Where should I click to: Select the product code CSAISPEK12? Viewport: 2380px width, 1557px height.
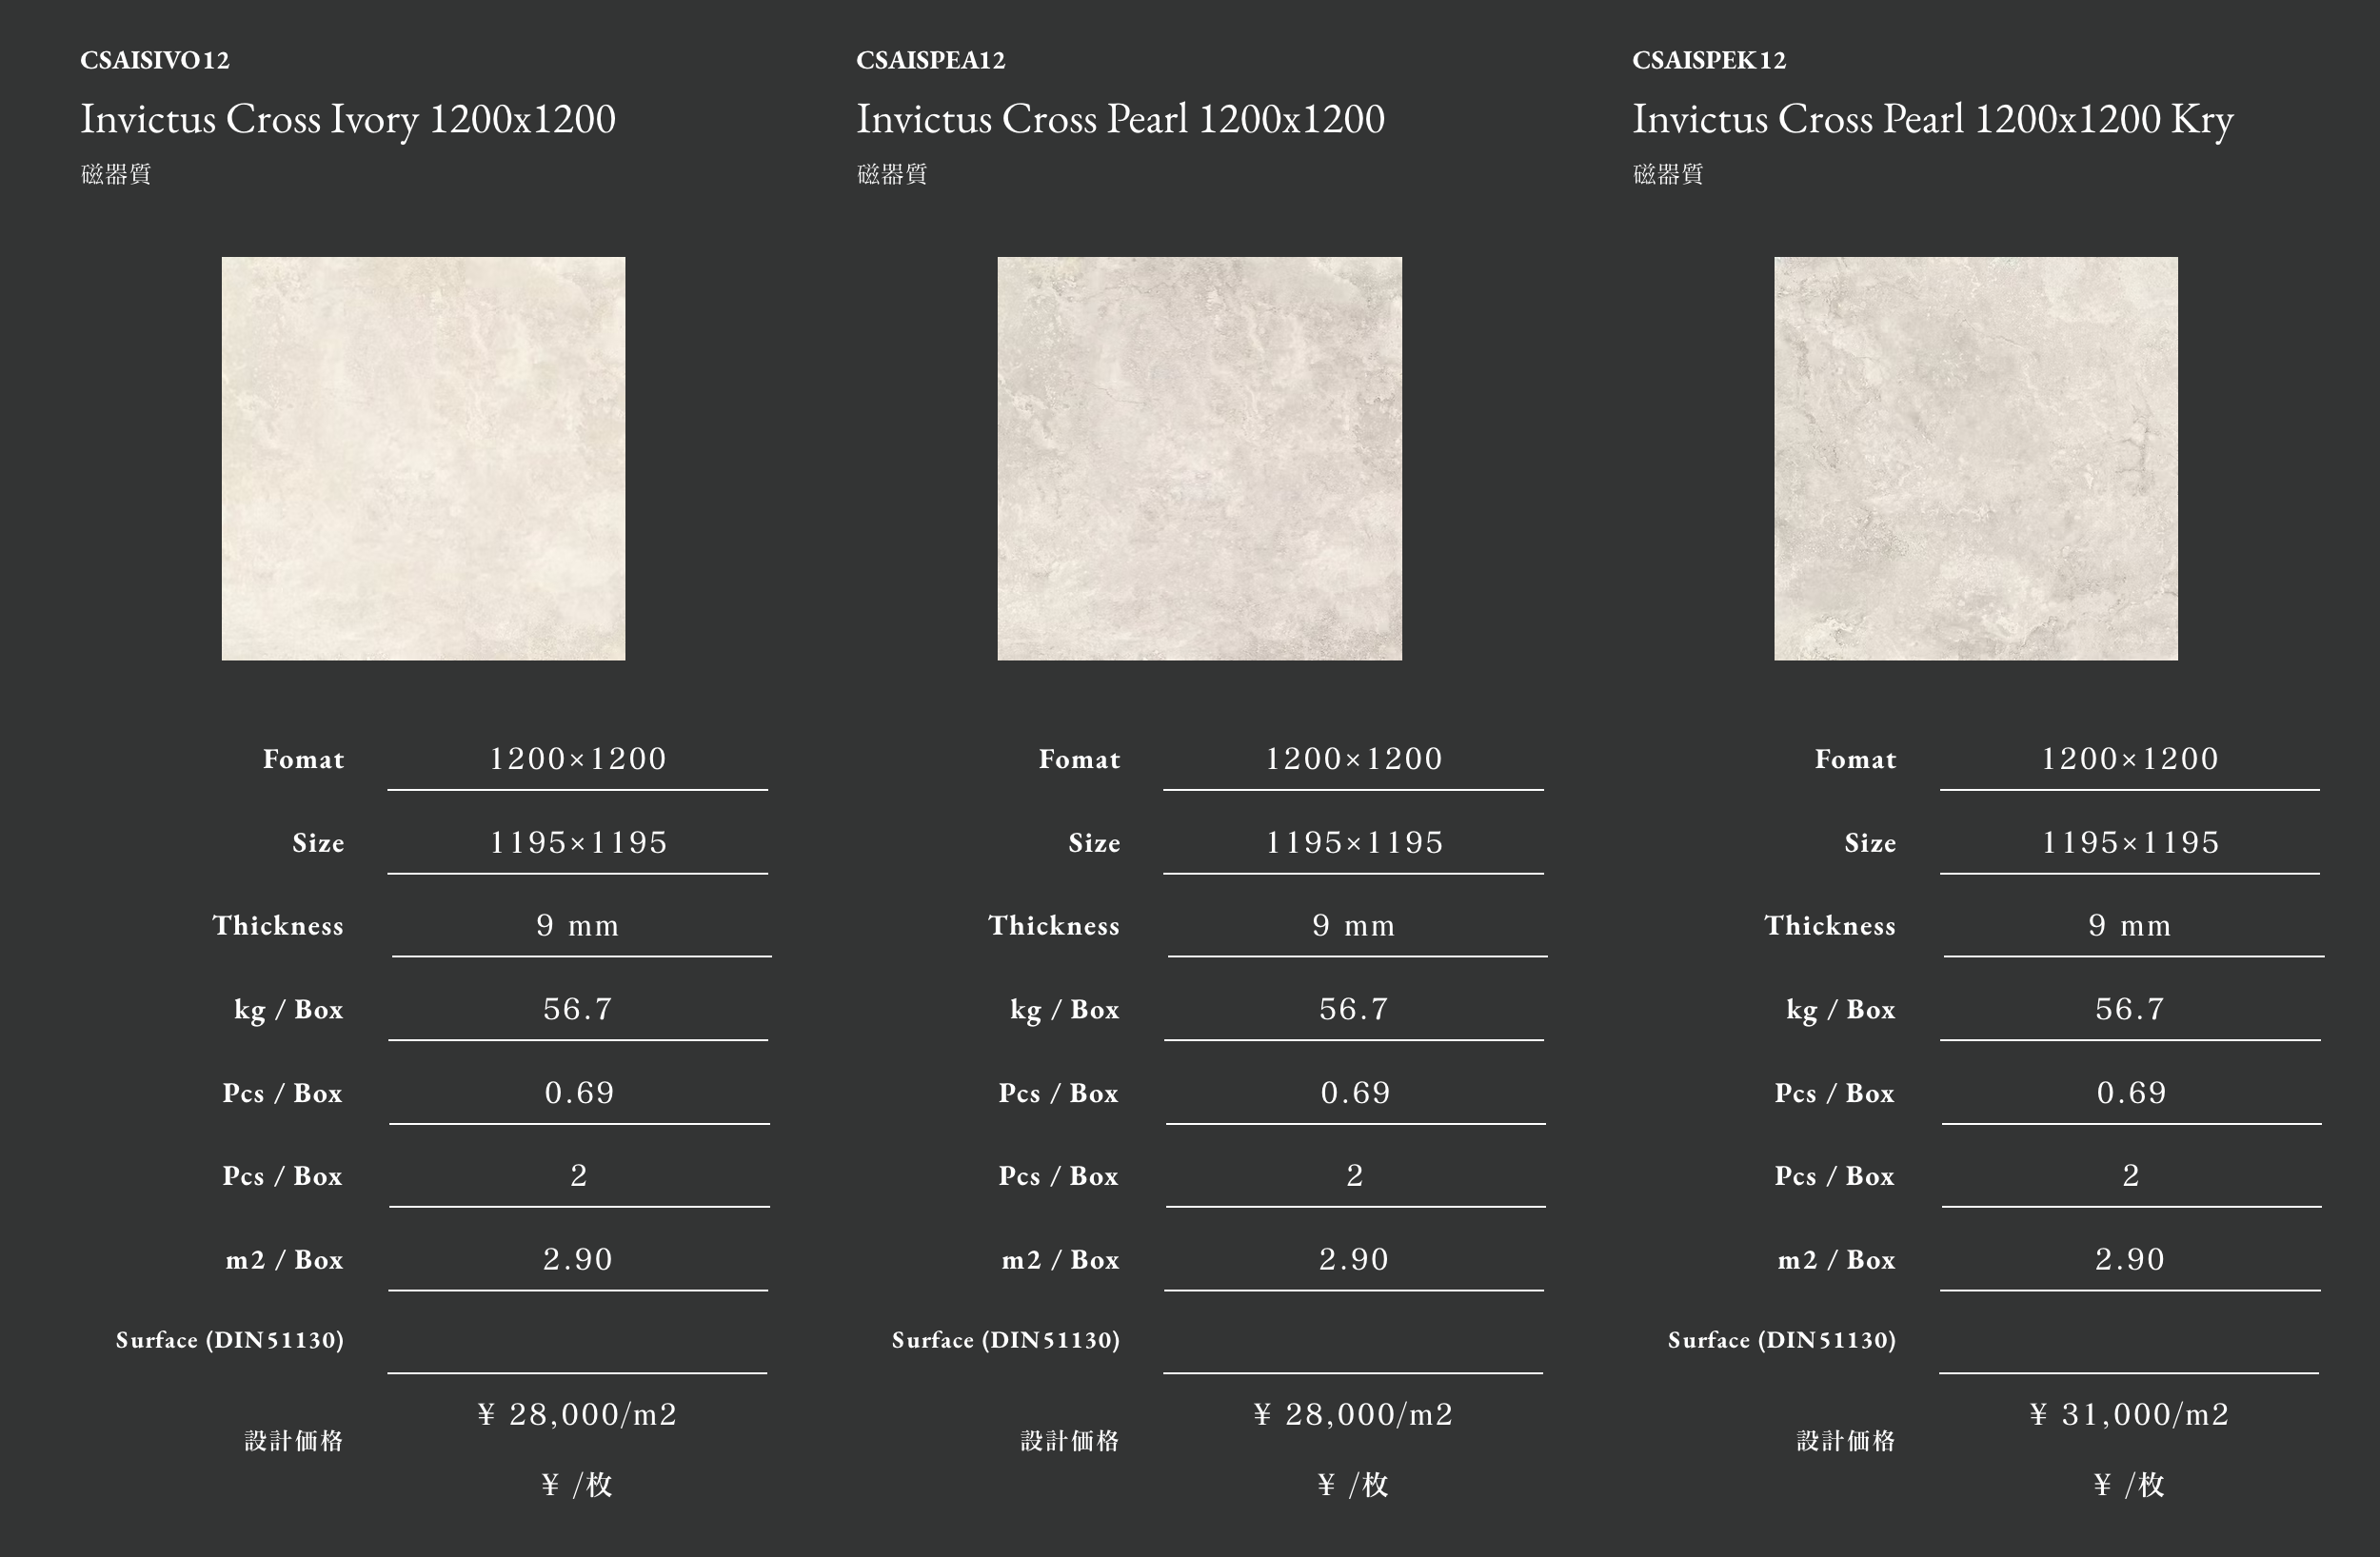pyautogui.click(x=1709, y=60)
